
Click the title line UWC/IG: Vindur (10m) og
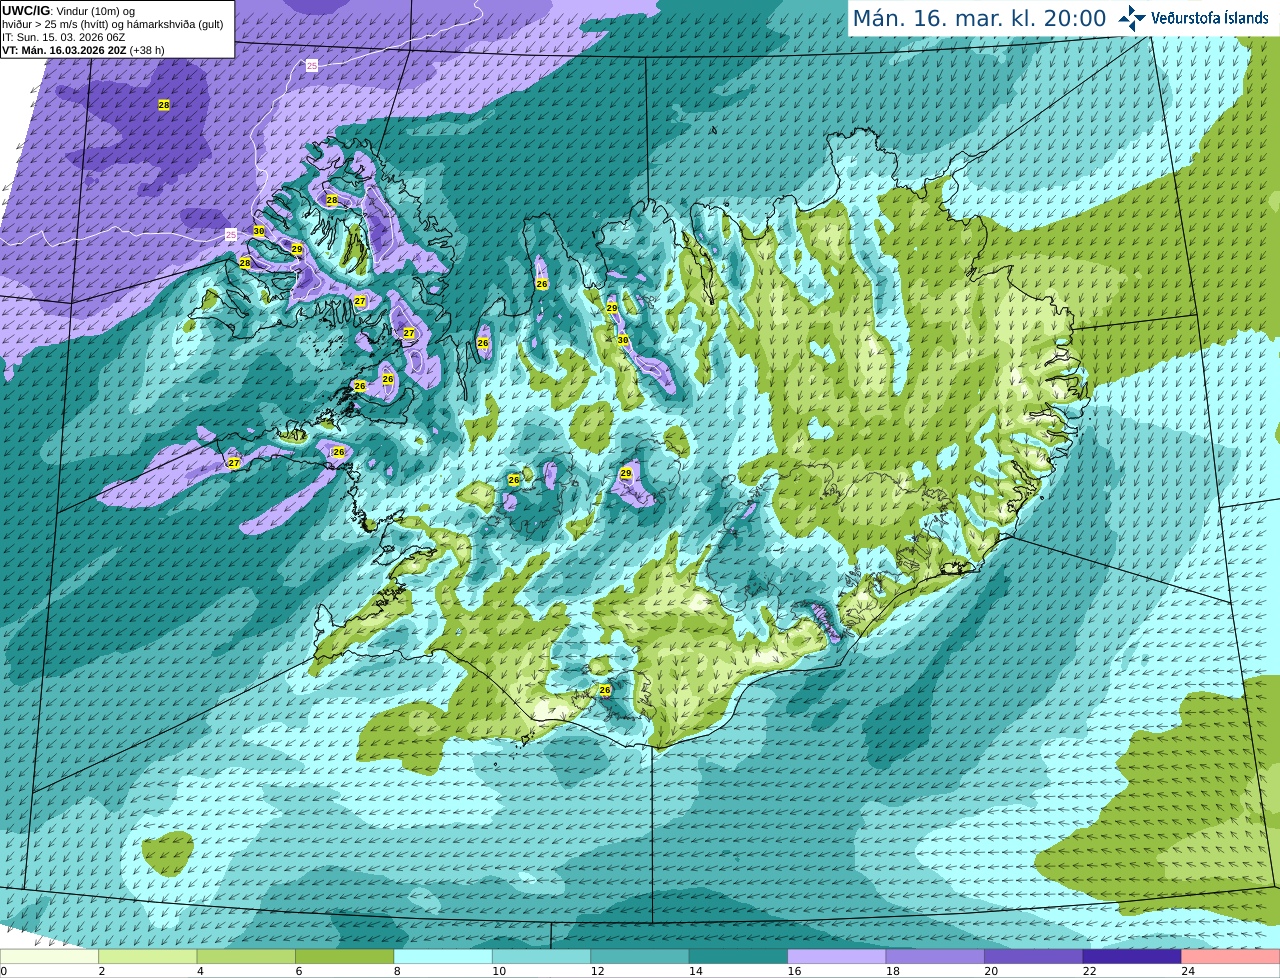click(x=69, y=10)
